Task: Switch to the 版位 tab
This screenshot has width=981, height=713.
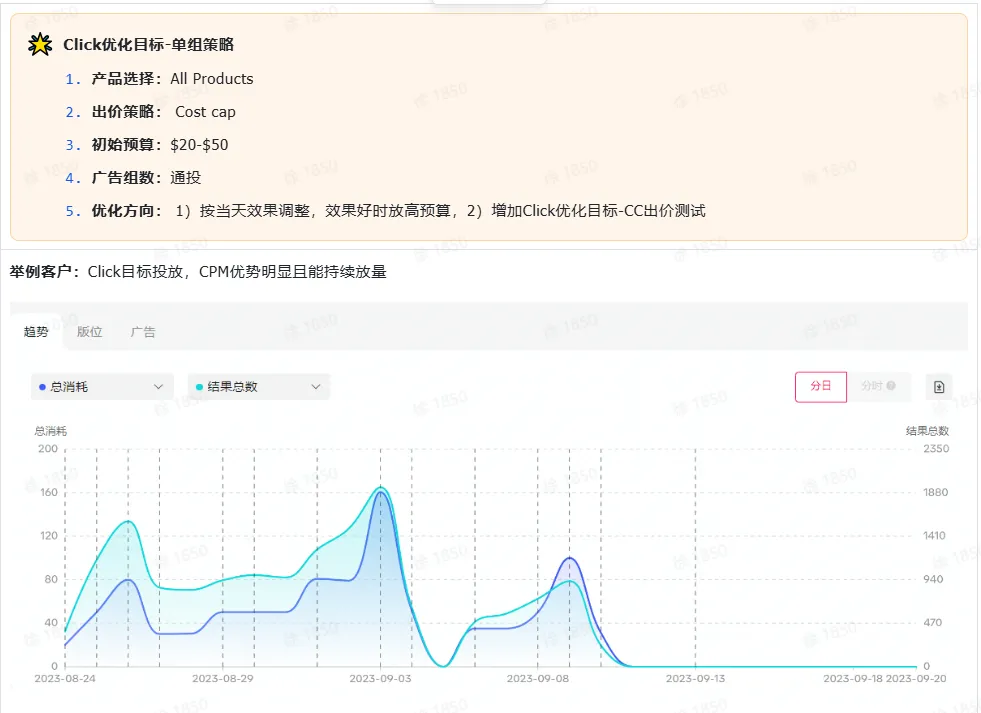Action: (x=89, y=331)
